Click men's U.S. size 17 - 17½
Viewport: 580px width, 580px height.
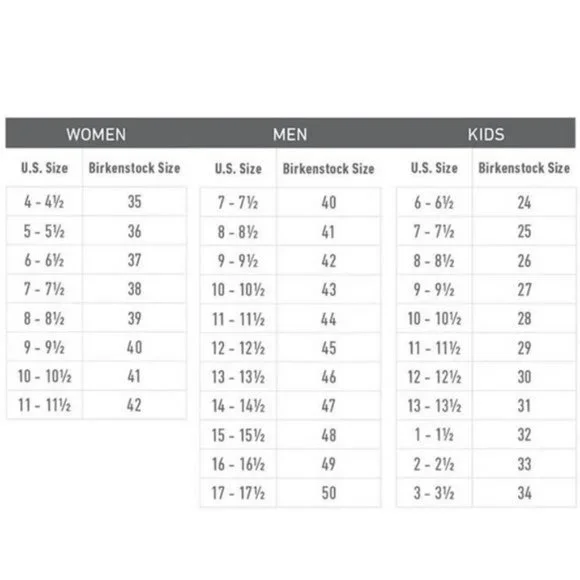(238, 493)
